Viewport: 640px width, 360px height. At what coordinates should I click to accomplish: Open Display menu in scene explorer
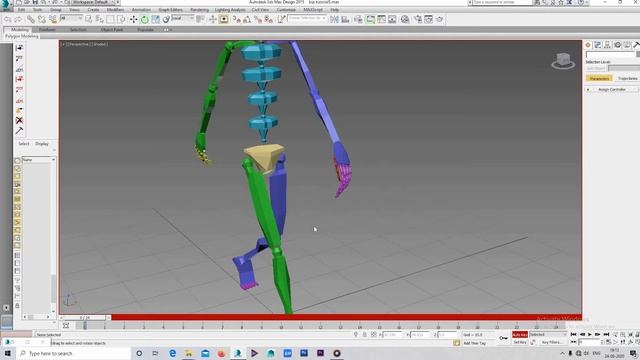tap(42, 144)
